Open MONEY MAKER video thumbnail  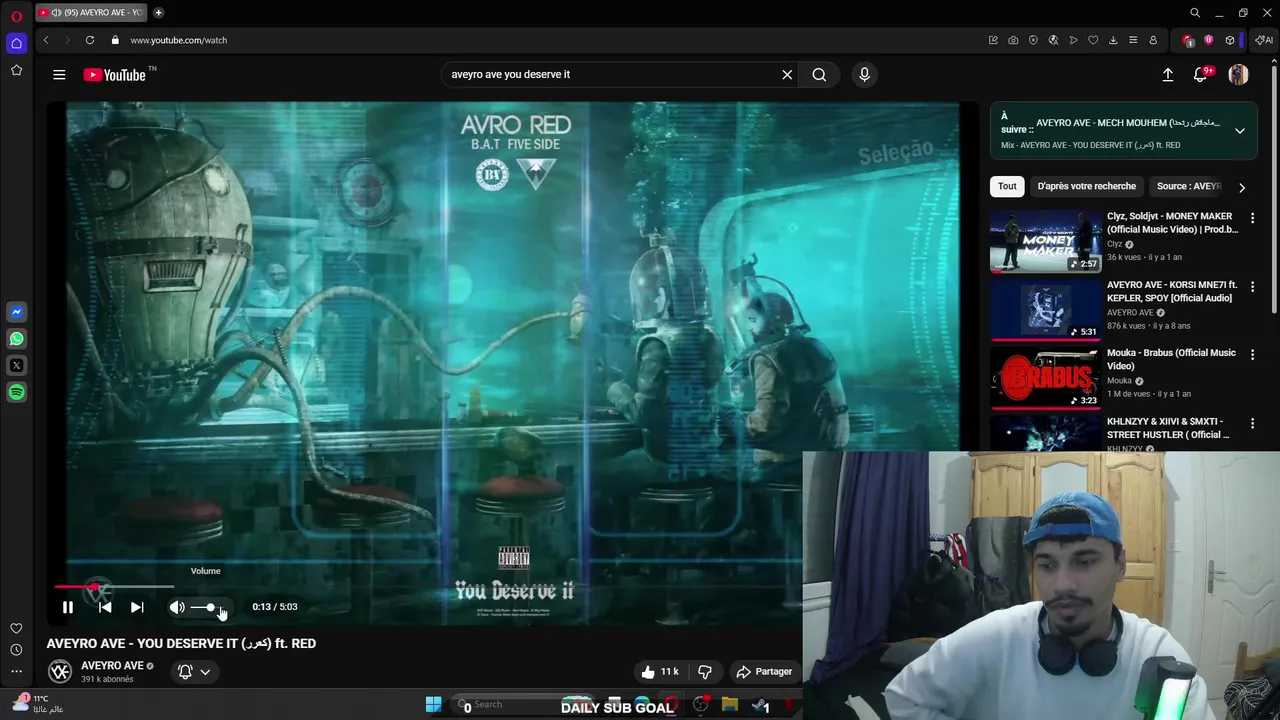coord(1045,241)
